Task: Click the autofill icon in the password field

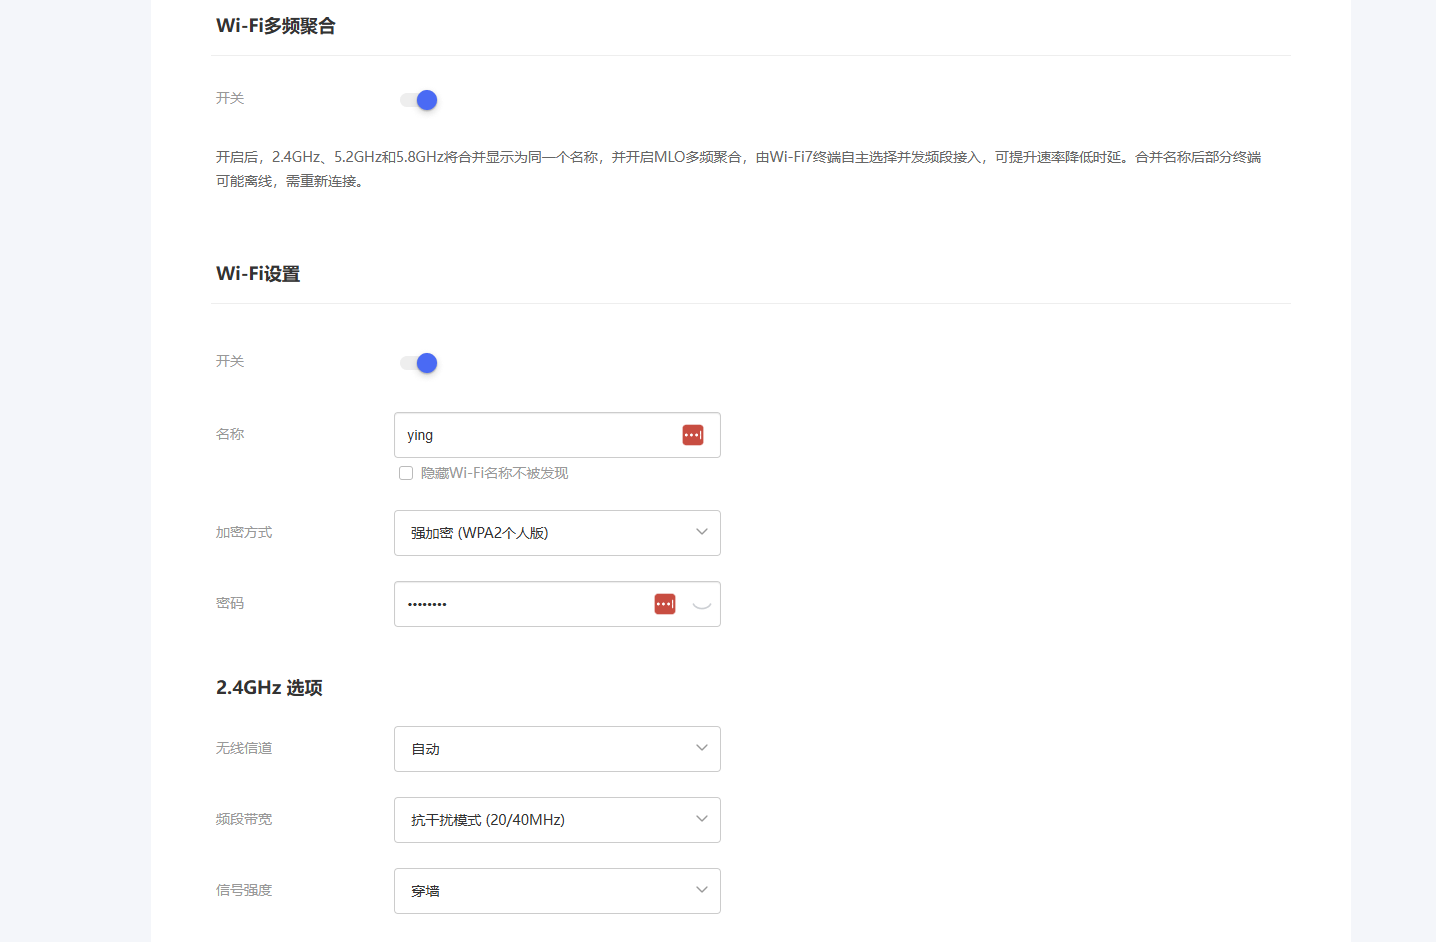Action: pyautogui.click(x=664, y=603)
